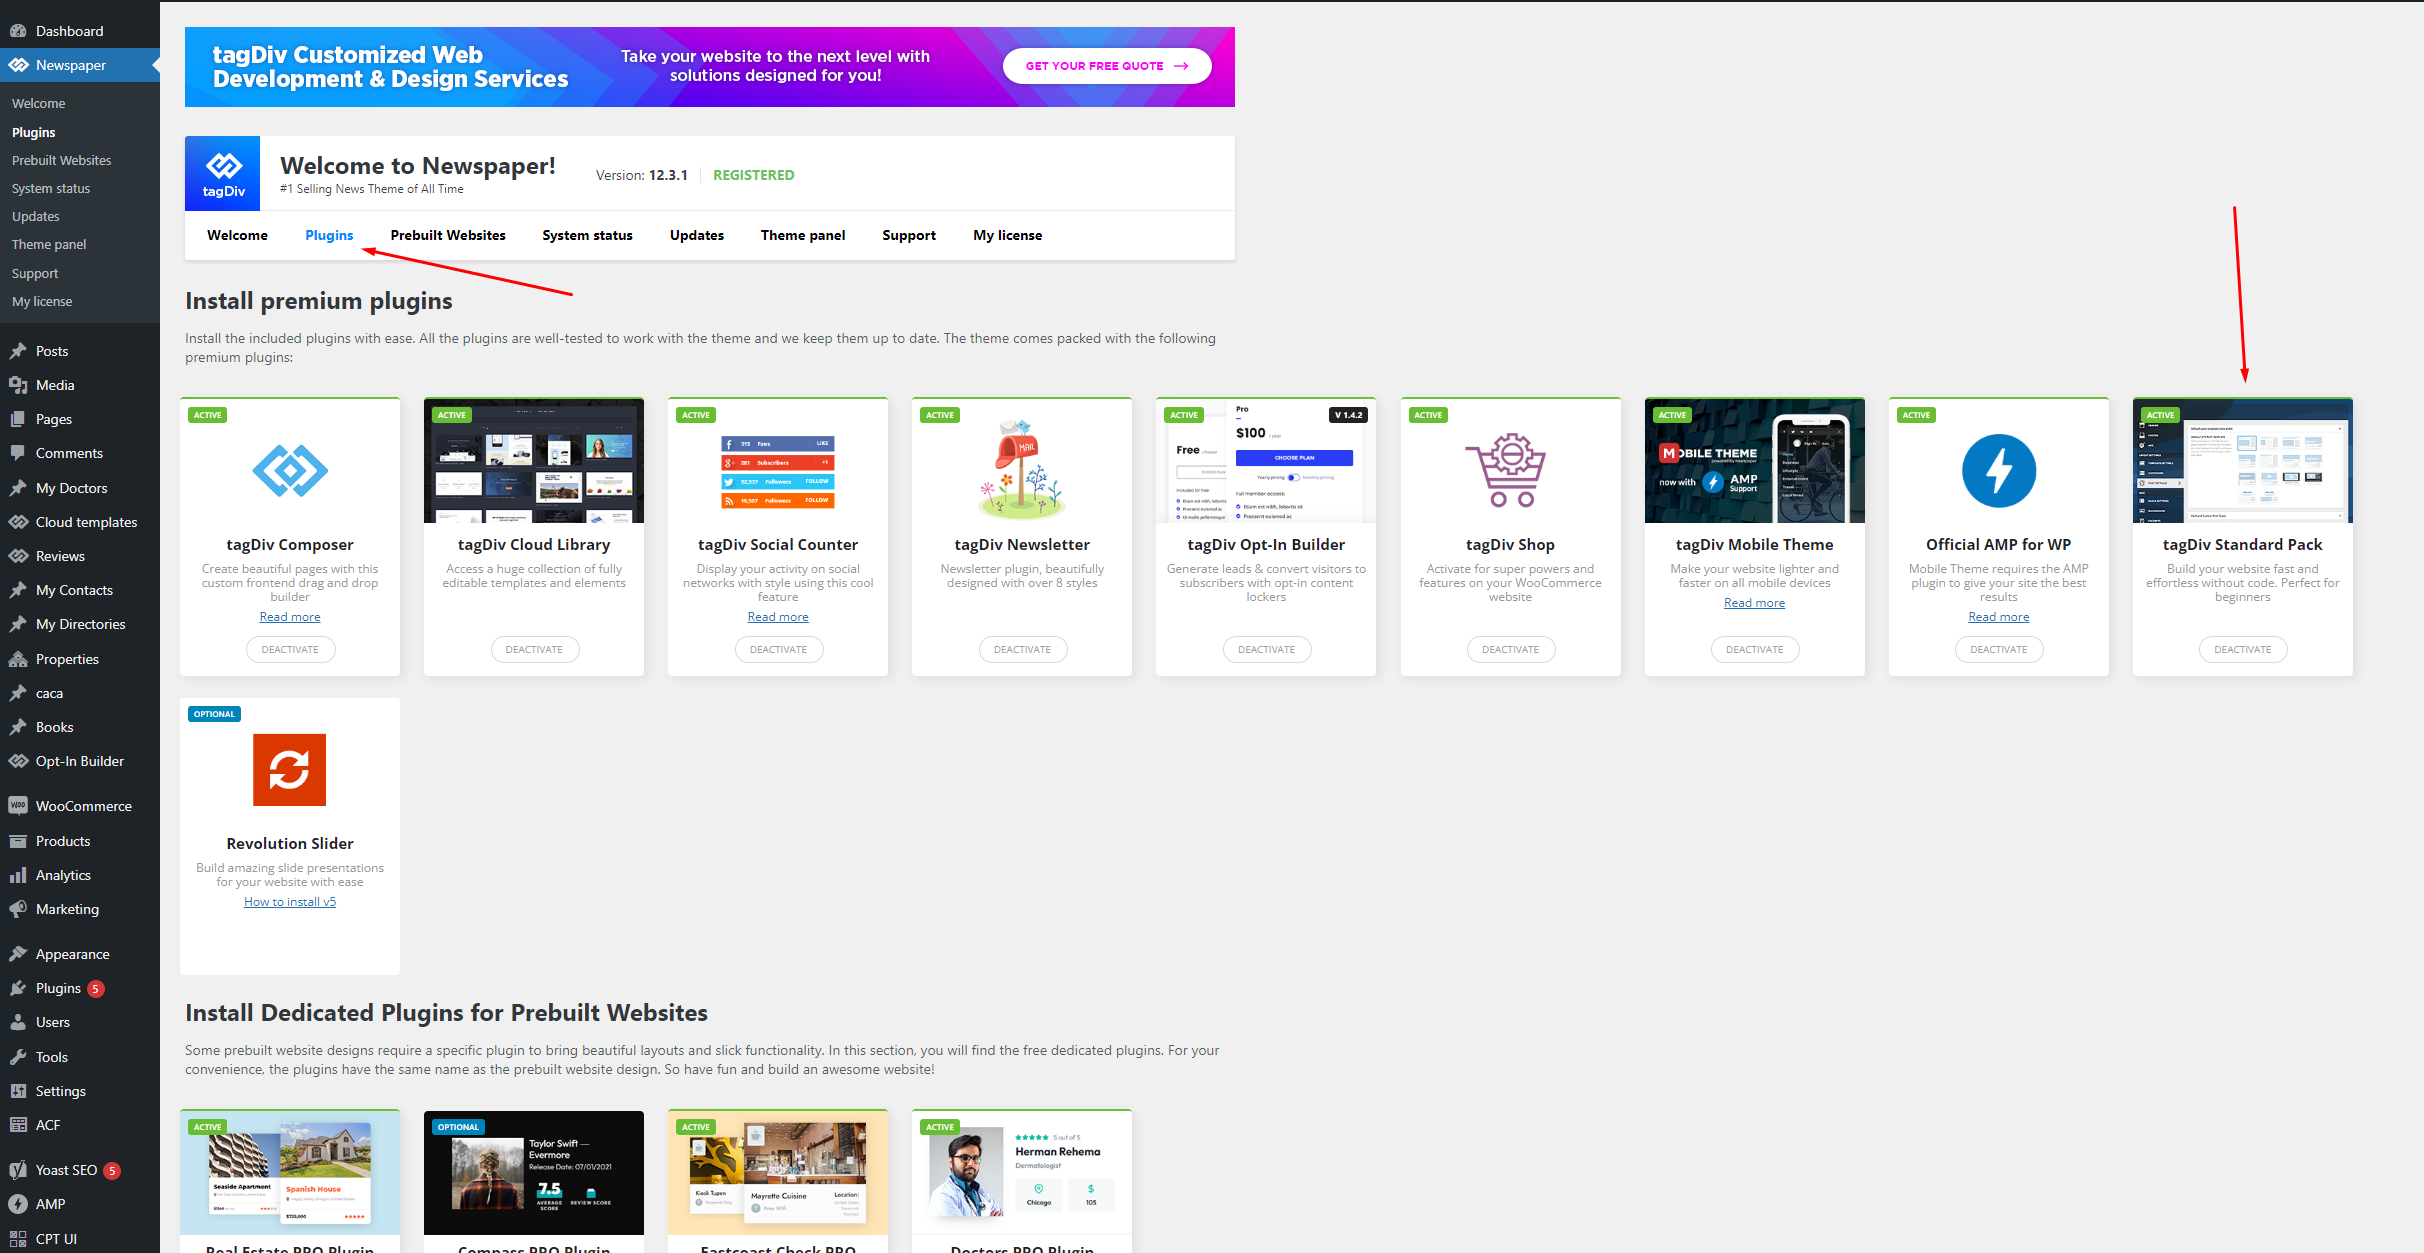Open the Support tab
Screen dimensions: 2424x1253
(909, 235)
